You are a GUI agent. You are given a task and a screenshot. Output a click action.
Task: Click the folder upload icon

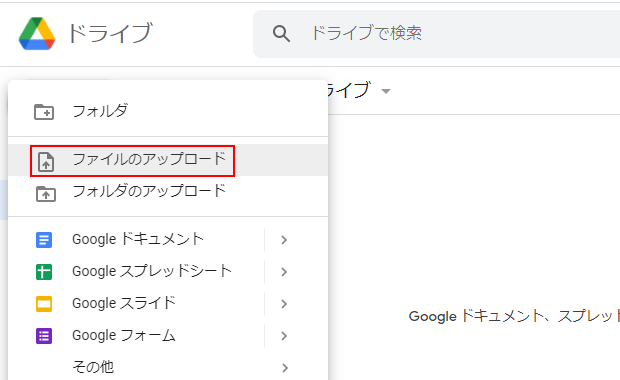pos(46,193)
